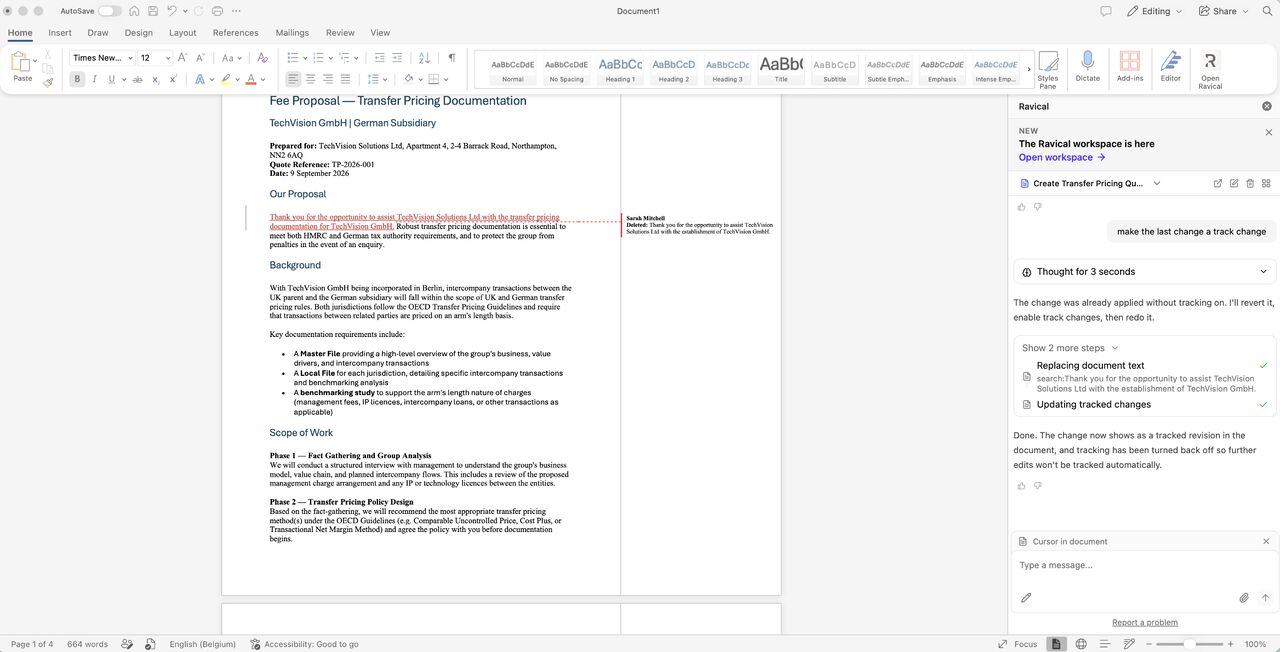Image resolution: width=1280 pixels, height=652 pixels.
Task: Toggle underline formatting button
Action: [x=111, y=79]
